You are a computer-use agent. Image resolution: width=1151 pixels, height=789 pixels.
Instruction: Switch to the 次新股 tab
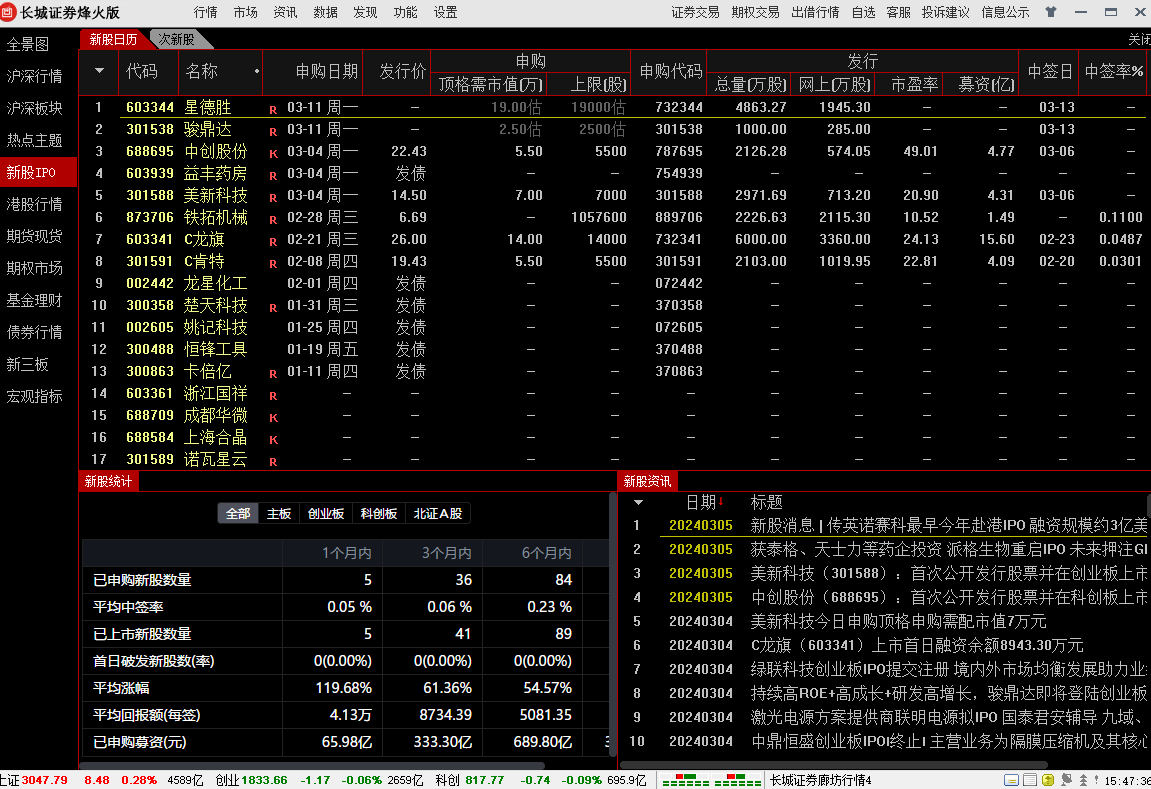[177, 39]
